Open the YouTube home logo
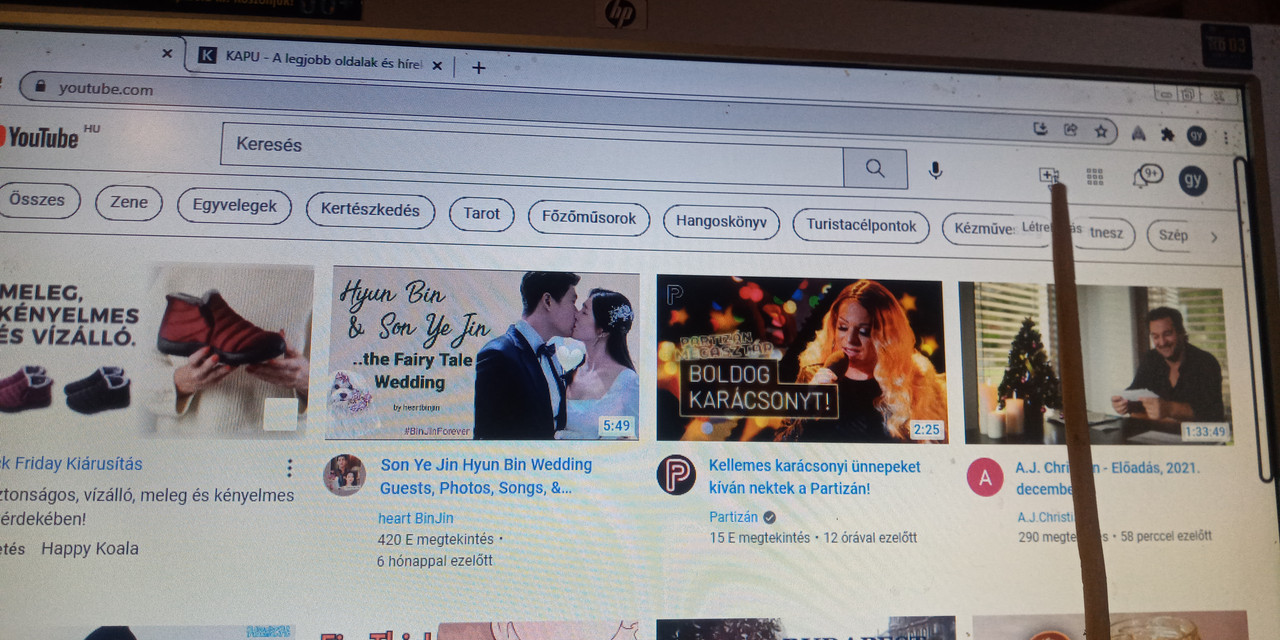This screenshot has width=1280, height=640. [40, 137]
